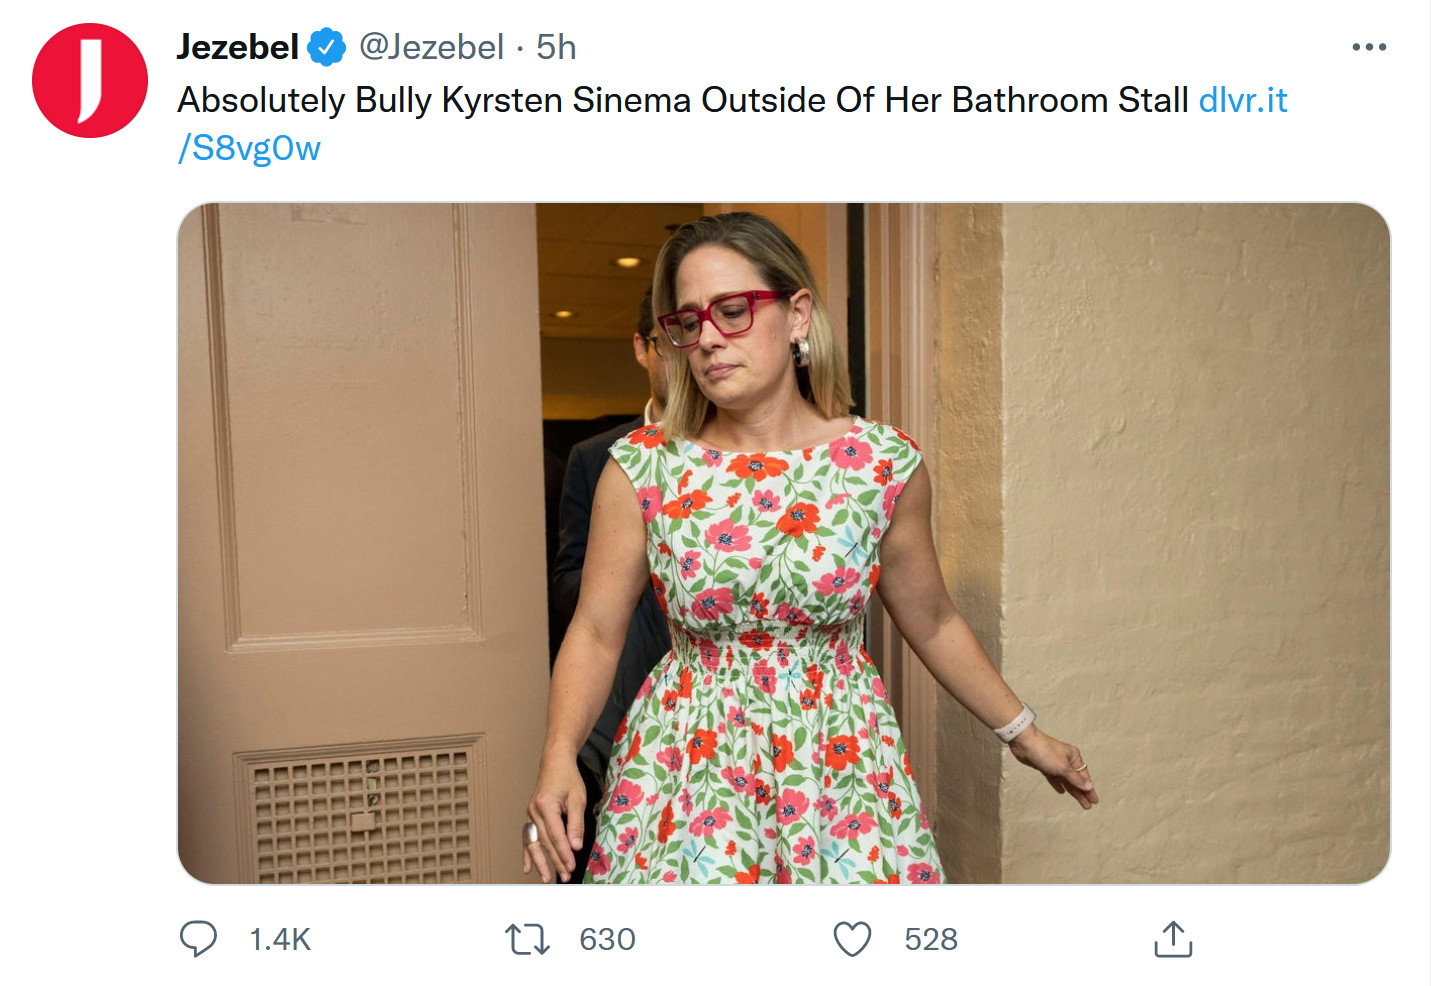
Task: Share the tweet via share icon
Action: [x=1173, y=939]
